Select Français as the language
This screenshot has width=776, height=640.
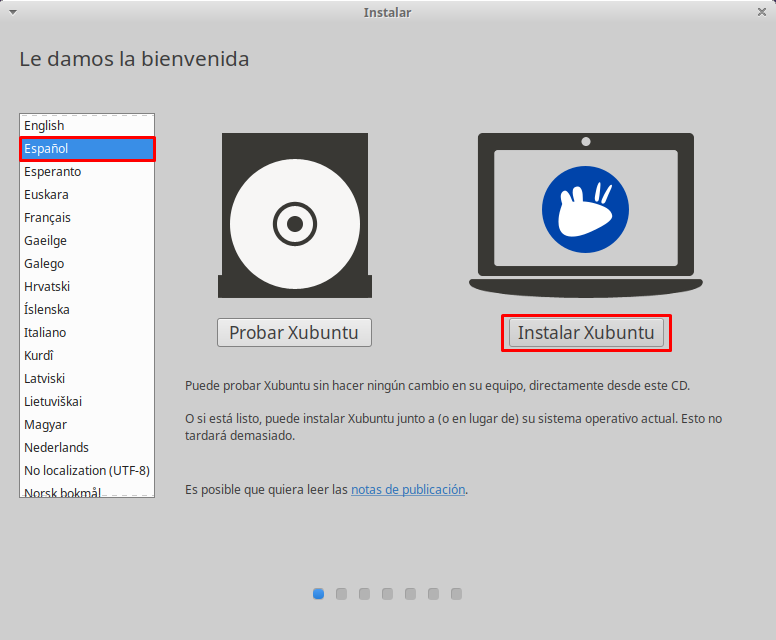[48, 218]
